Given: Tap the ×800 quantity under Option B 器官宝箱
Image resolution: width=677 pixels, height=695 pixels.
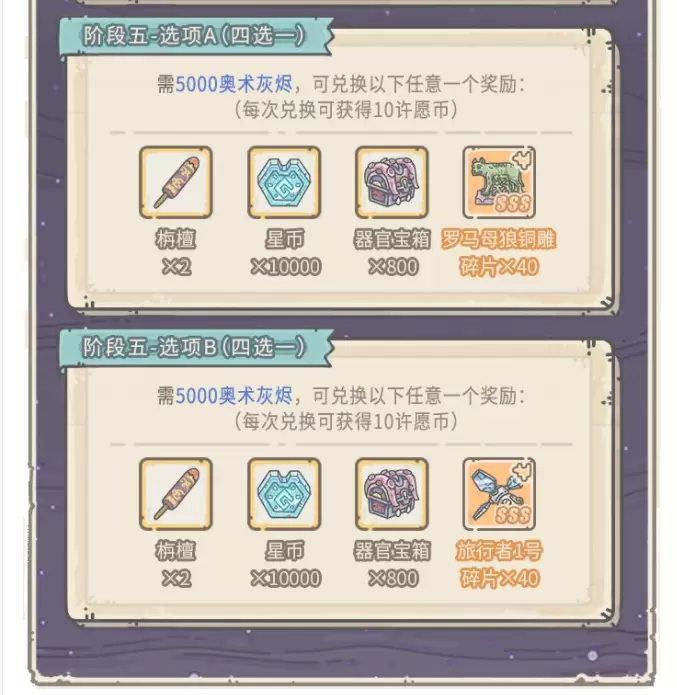Looking at the screenshot, I should [393, 578].
